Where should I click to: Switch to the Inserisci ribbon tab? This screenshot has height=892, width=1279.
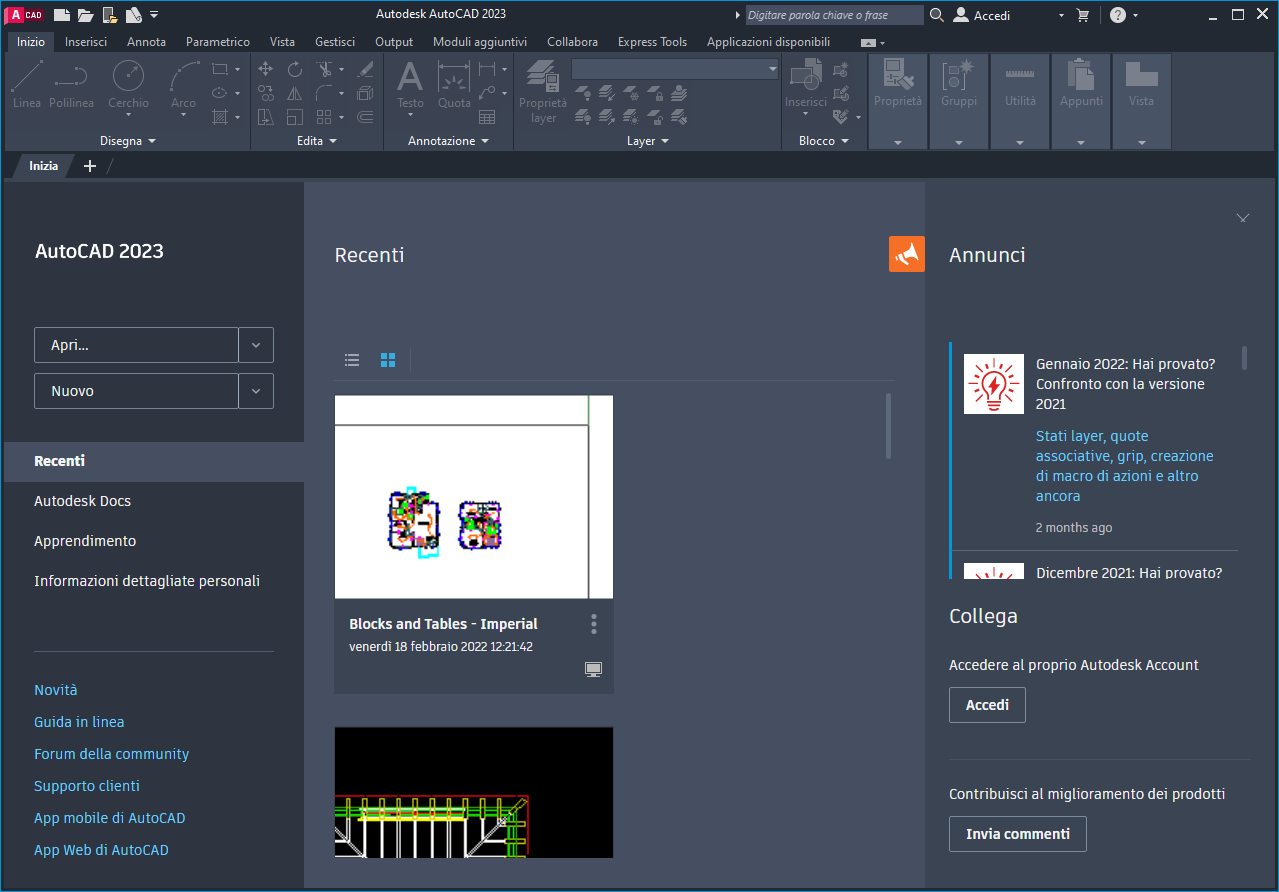point(86,42)
